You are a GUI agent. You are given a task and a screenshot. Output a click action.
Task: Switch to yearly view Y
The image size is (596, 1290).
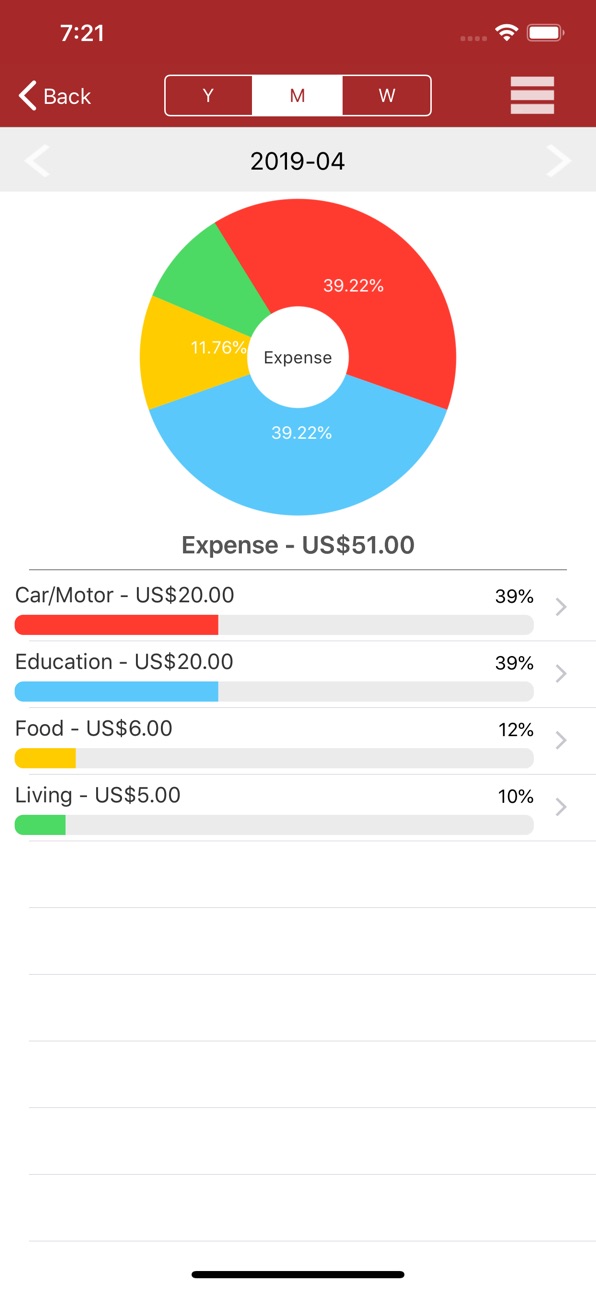[x=208, y=96]
